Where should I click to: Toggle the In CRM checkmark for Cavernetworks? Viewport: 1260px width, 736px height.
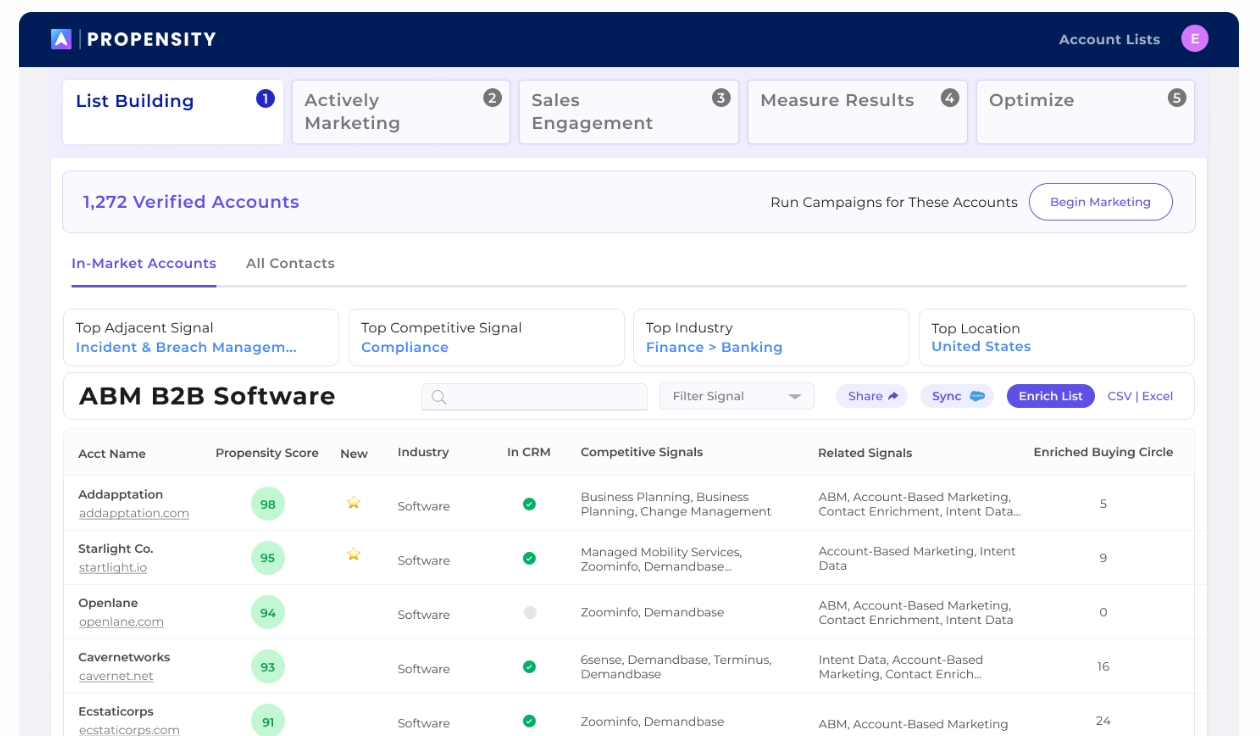pos(529,666)
